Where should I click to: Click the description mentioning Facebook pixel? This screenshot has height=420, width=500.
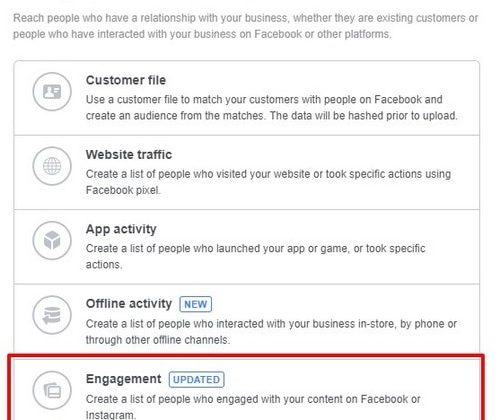pyautogui.click(x=268, y=182)
